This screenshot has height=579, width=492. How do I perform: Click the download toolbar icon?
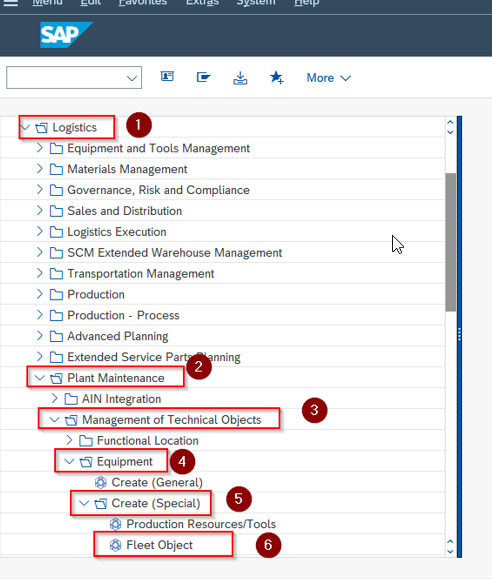click(240, 78)
